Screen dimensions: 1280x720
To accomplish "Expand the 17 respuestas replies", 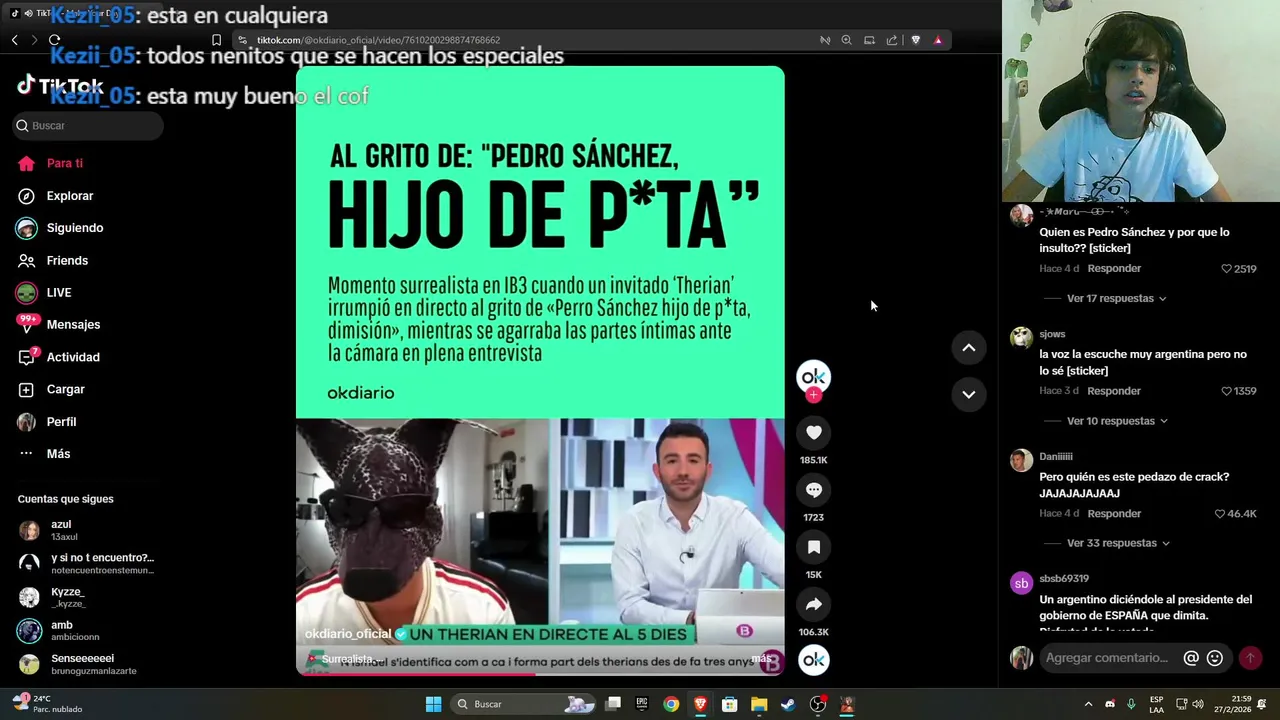I will [1116, 299].
